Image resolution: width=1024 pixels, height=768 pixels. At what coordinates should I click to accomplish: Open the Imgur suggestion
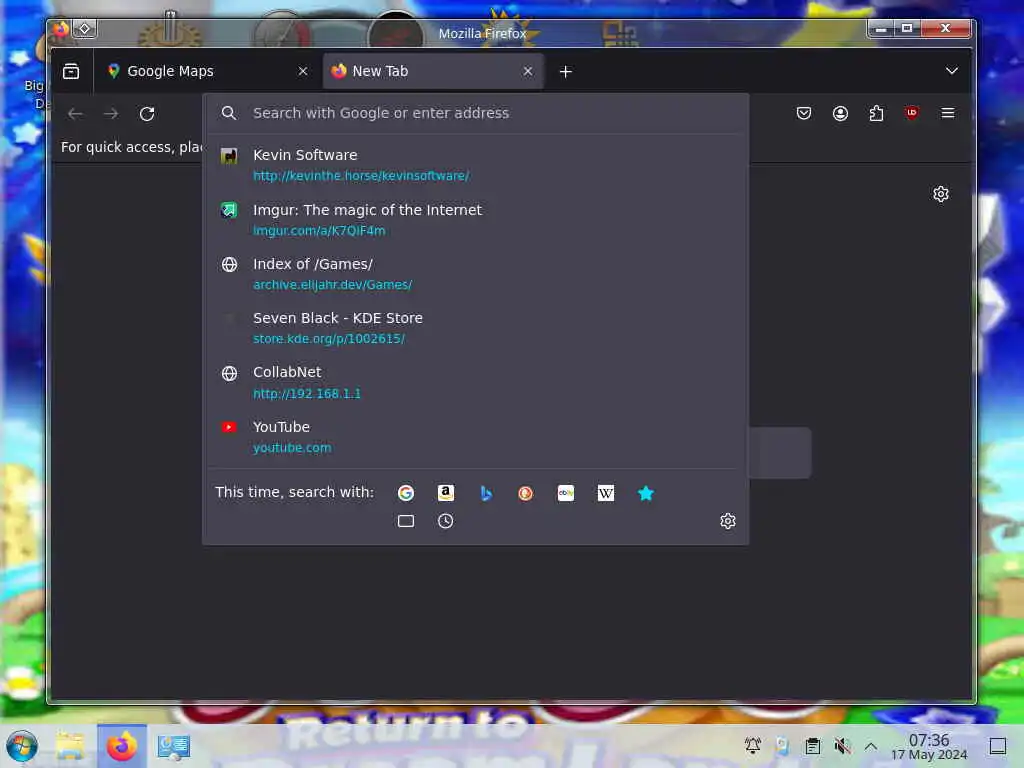pos(475,219)
